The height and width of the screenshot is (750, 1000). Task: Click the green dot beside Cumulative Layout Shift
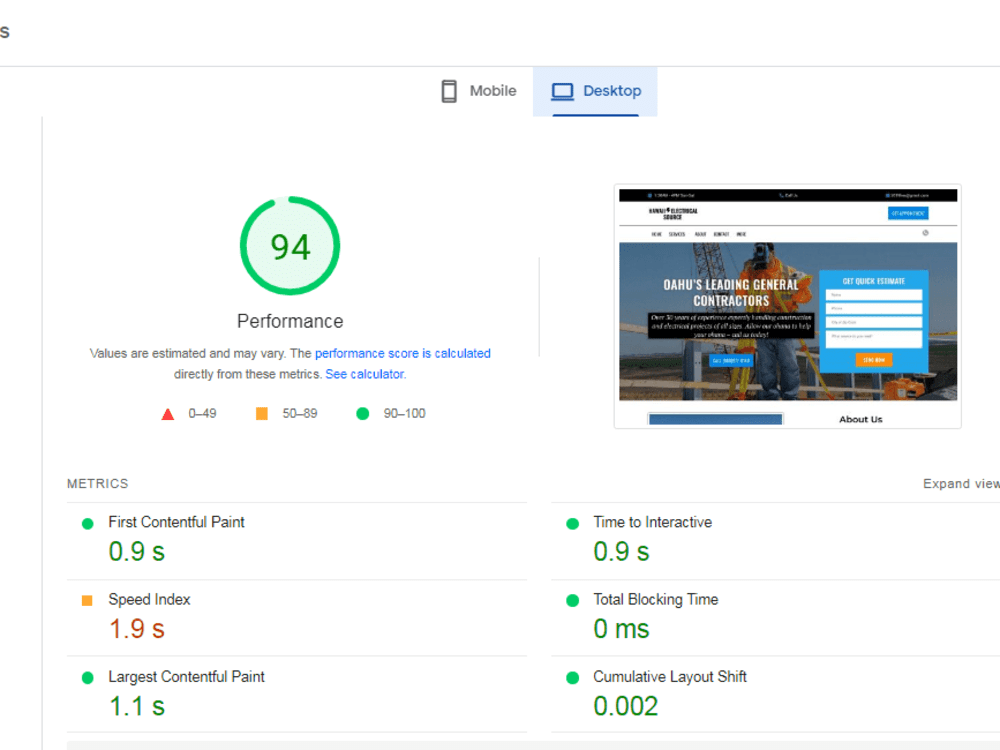pos(573,678)
